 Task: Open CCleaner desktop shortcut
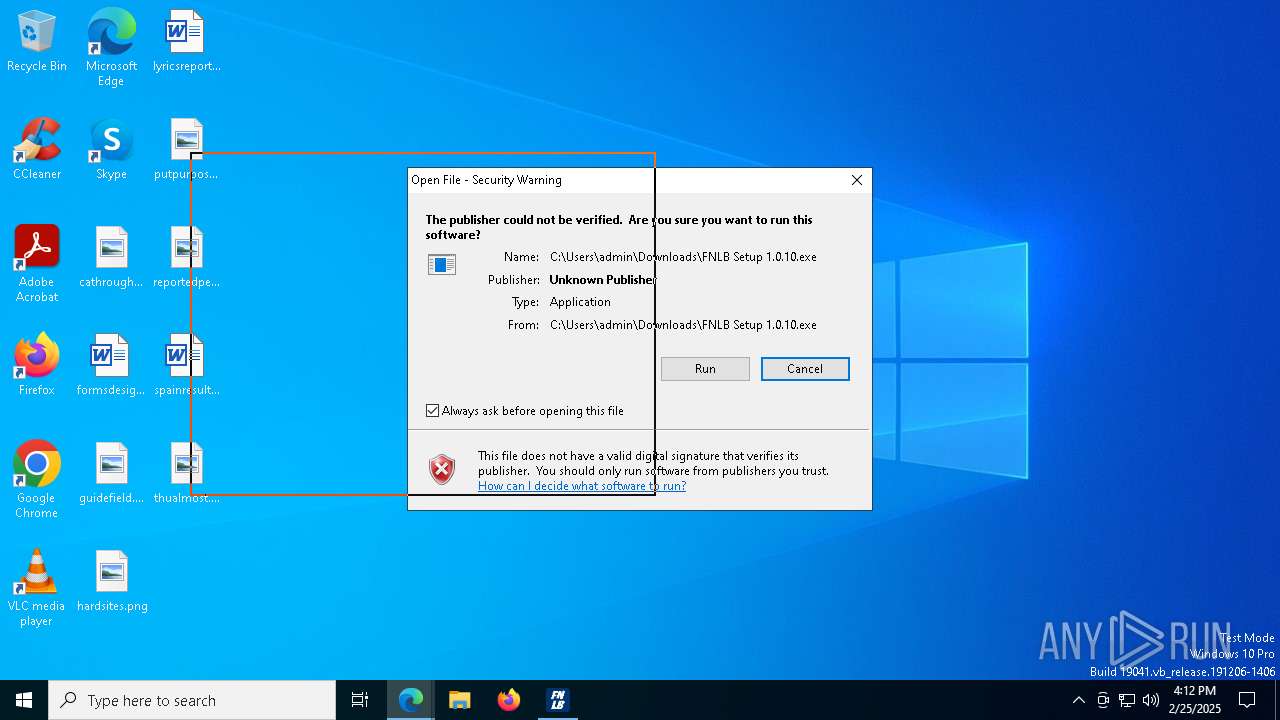[x=37, y=149]
